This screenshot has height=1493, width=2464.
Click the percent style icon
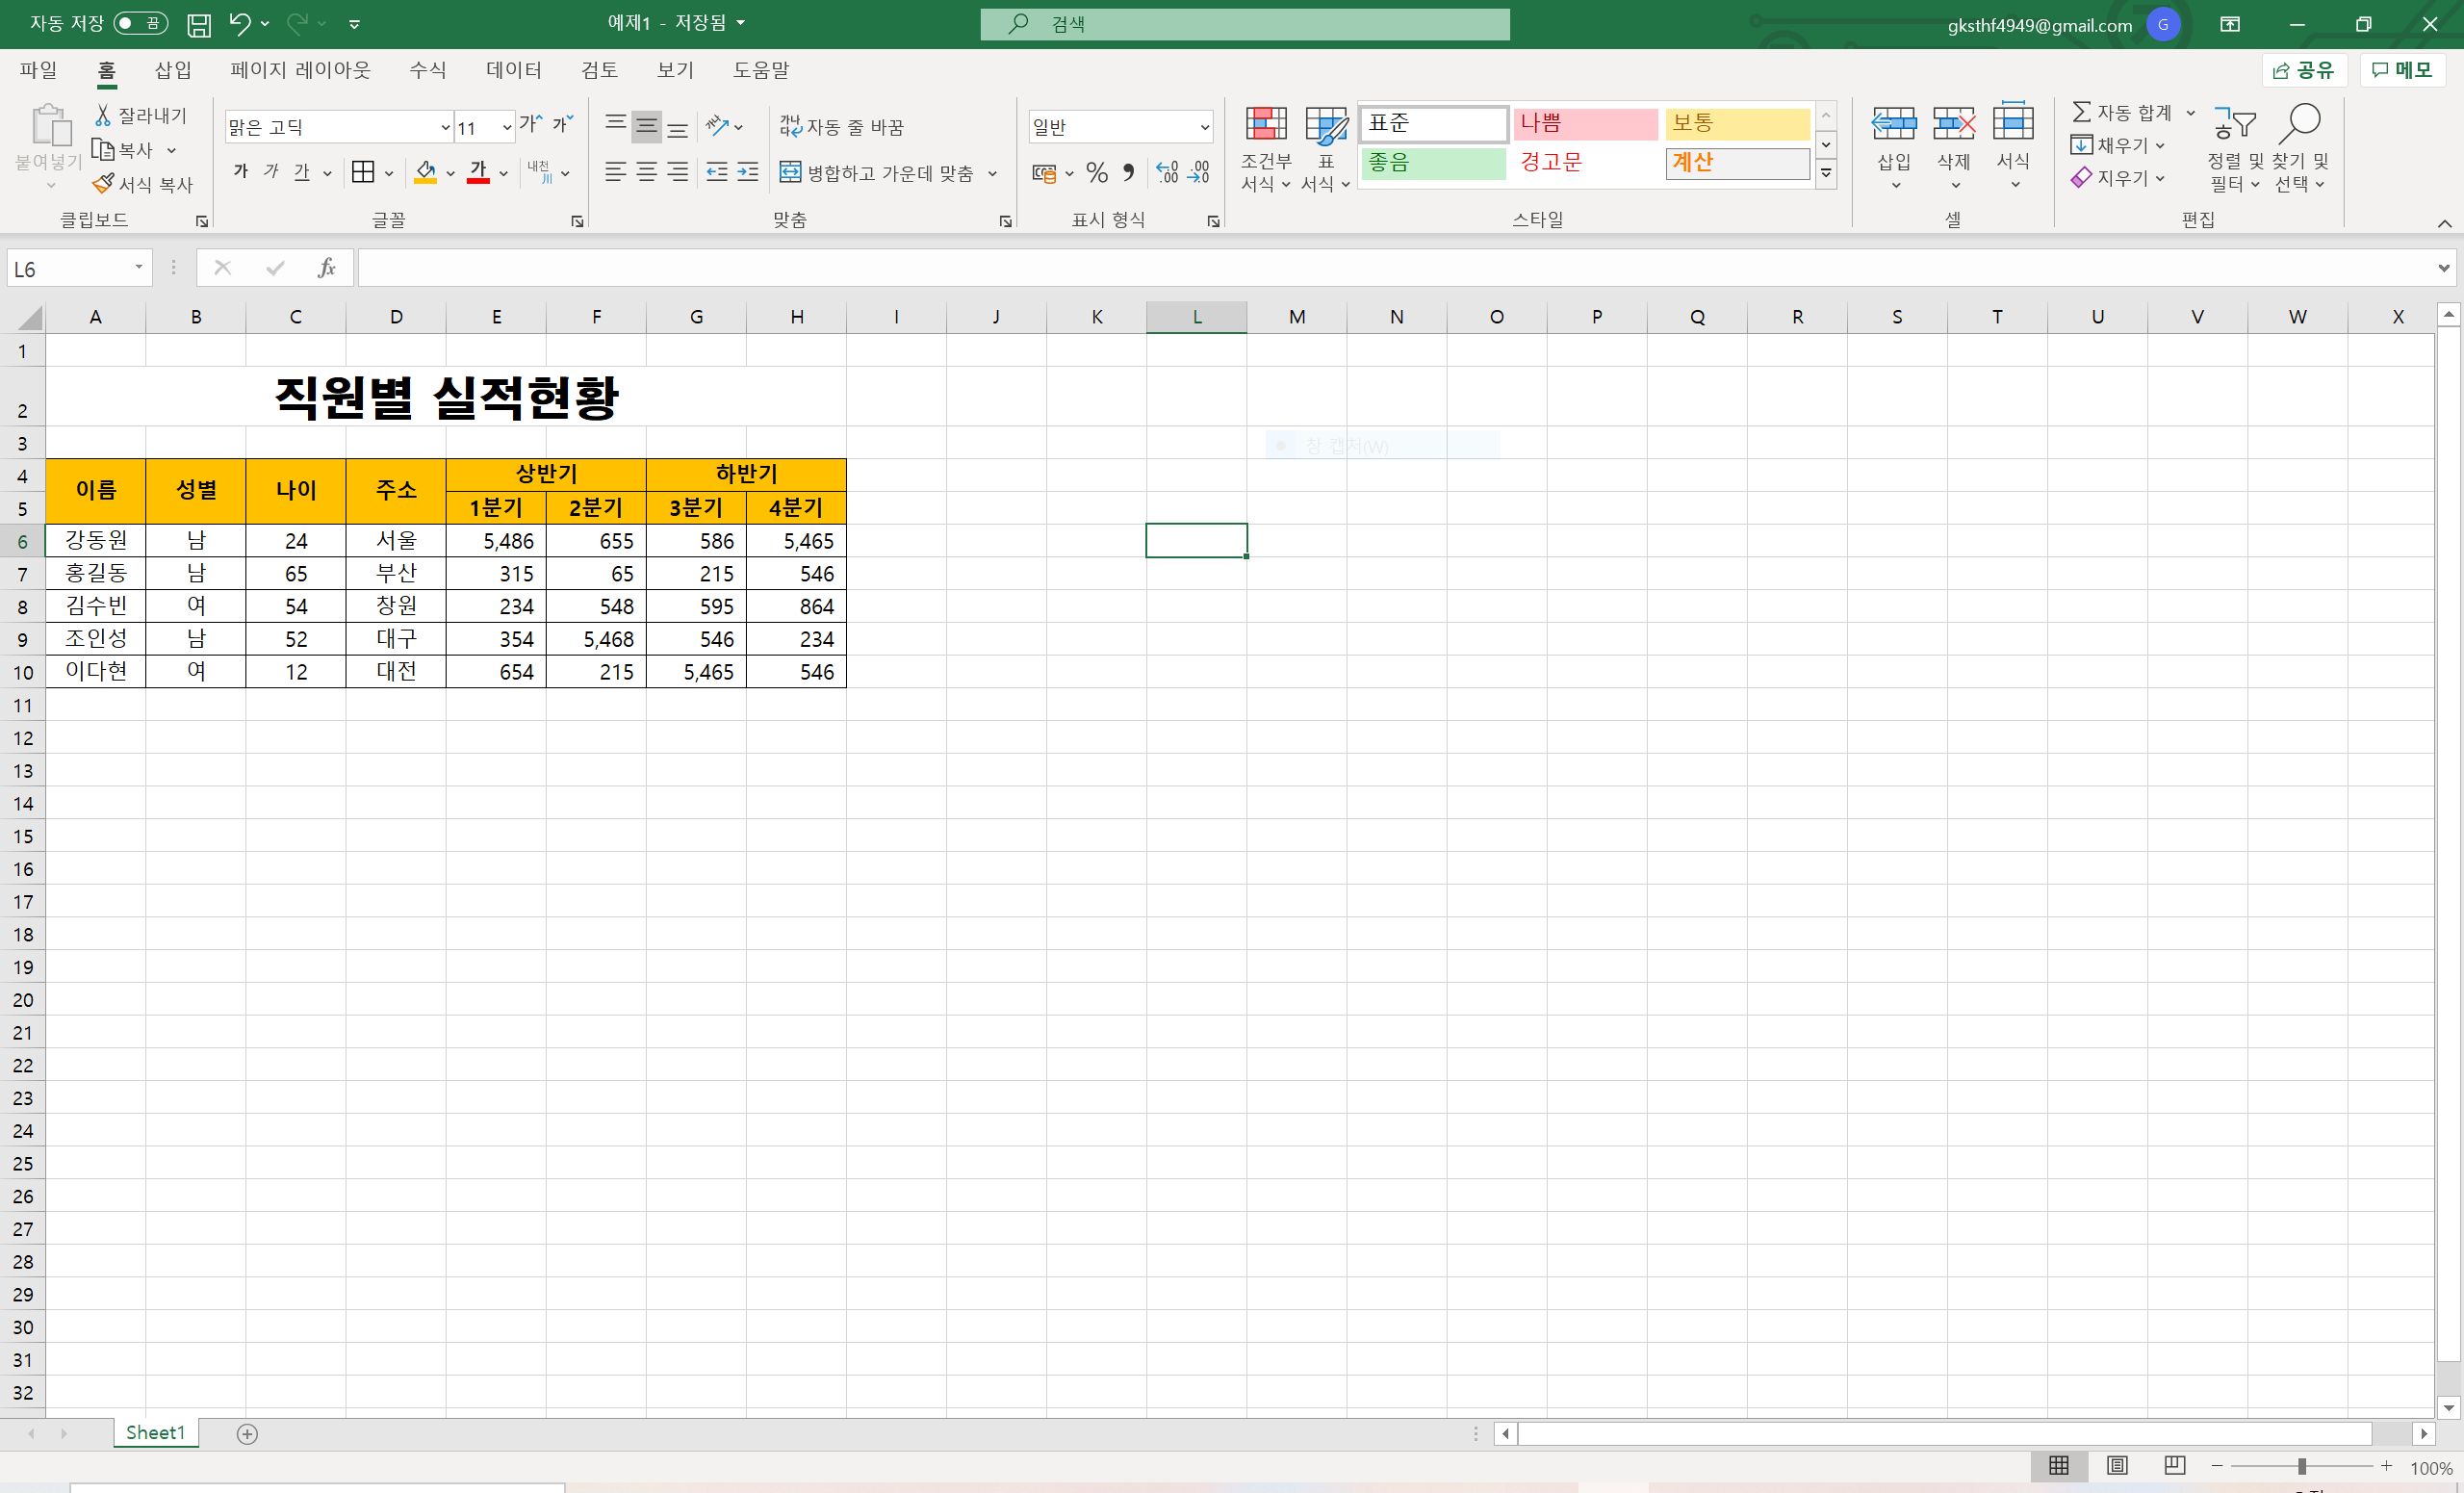1096,173
